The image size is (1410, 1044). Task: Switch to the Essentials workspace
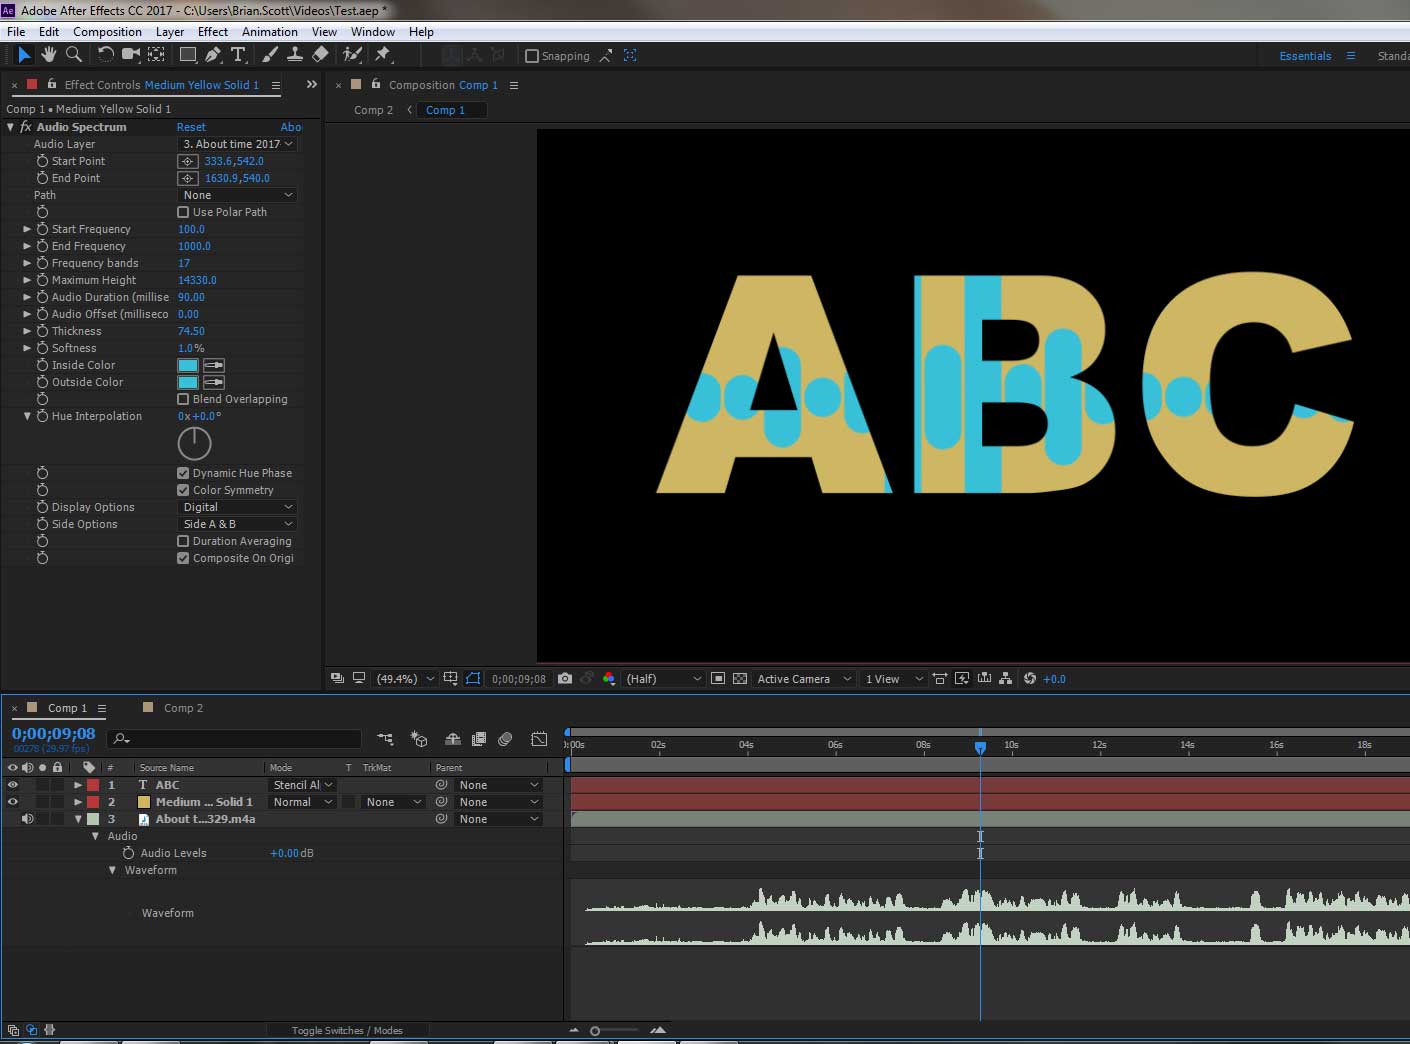pos(1305,56)
